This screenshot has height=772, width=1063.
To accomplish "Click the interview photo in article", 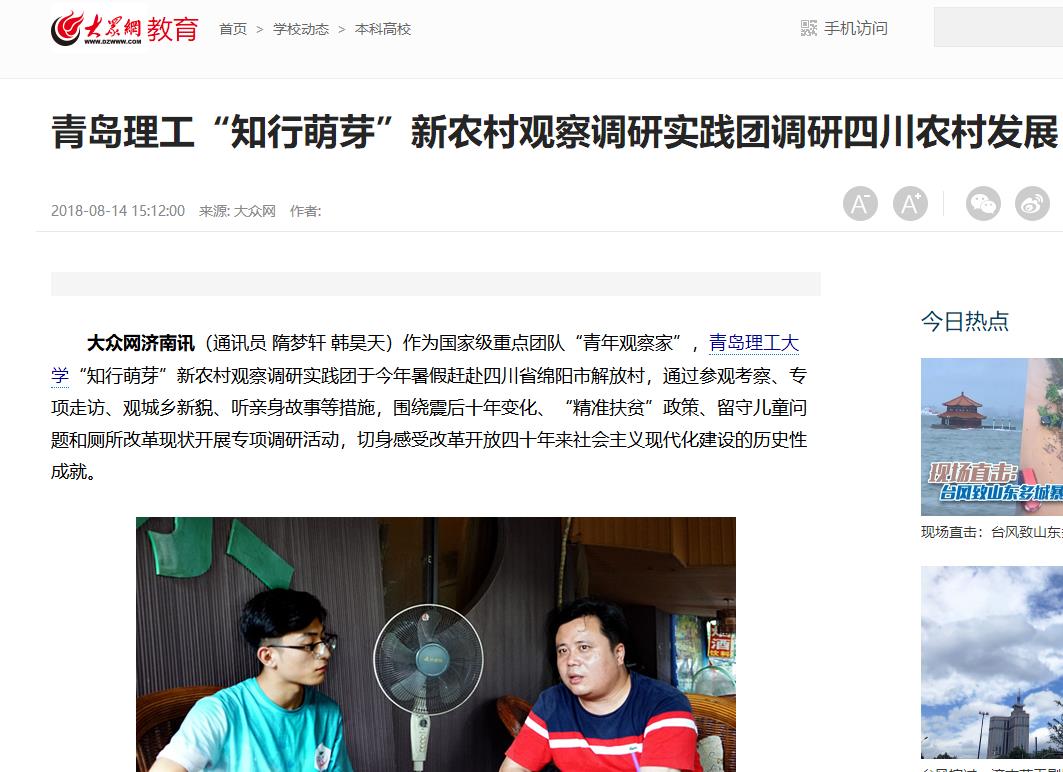I will [436, 645].
